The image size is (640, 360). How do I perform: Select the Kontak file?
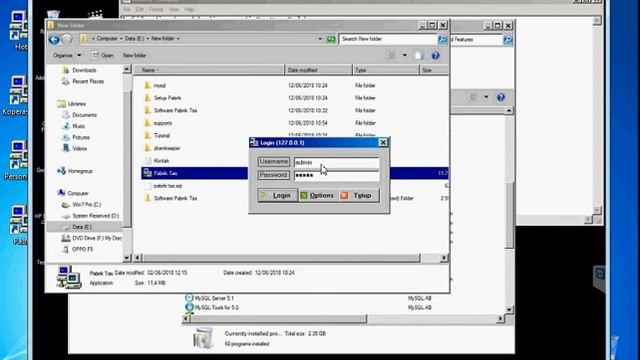pos(161,161)
